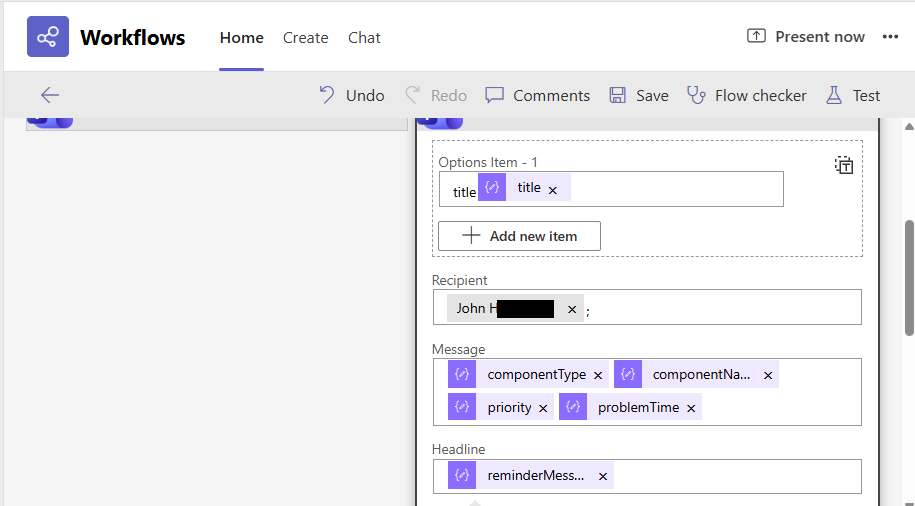
Task: Remove the John recipient chip
Action: click(x=572, y=310)
